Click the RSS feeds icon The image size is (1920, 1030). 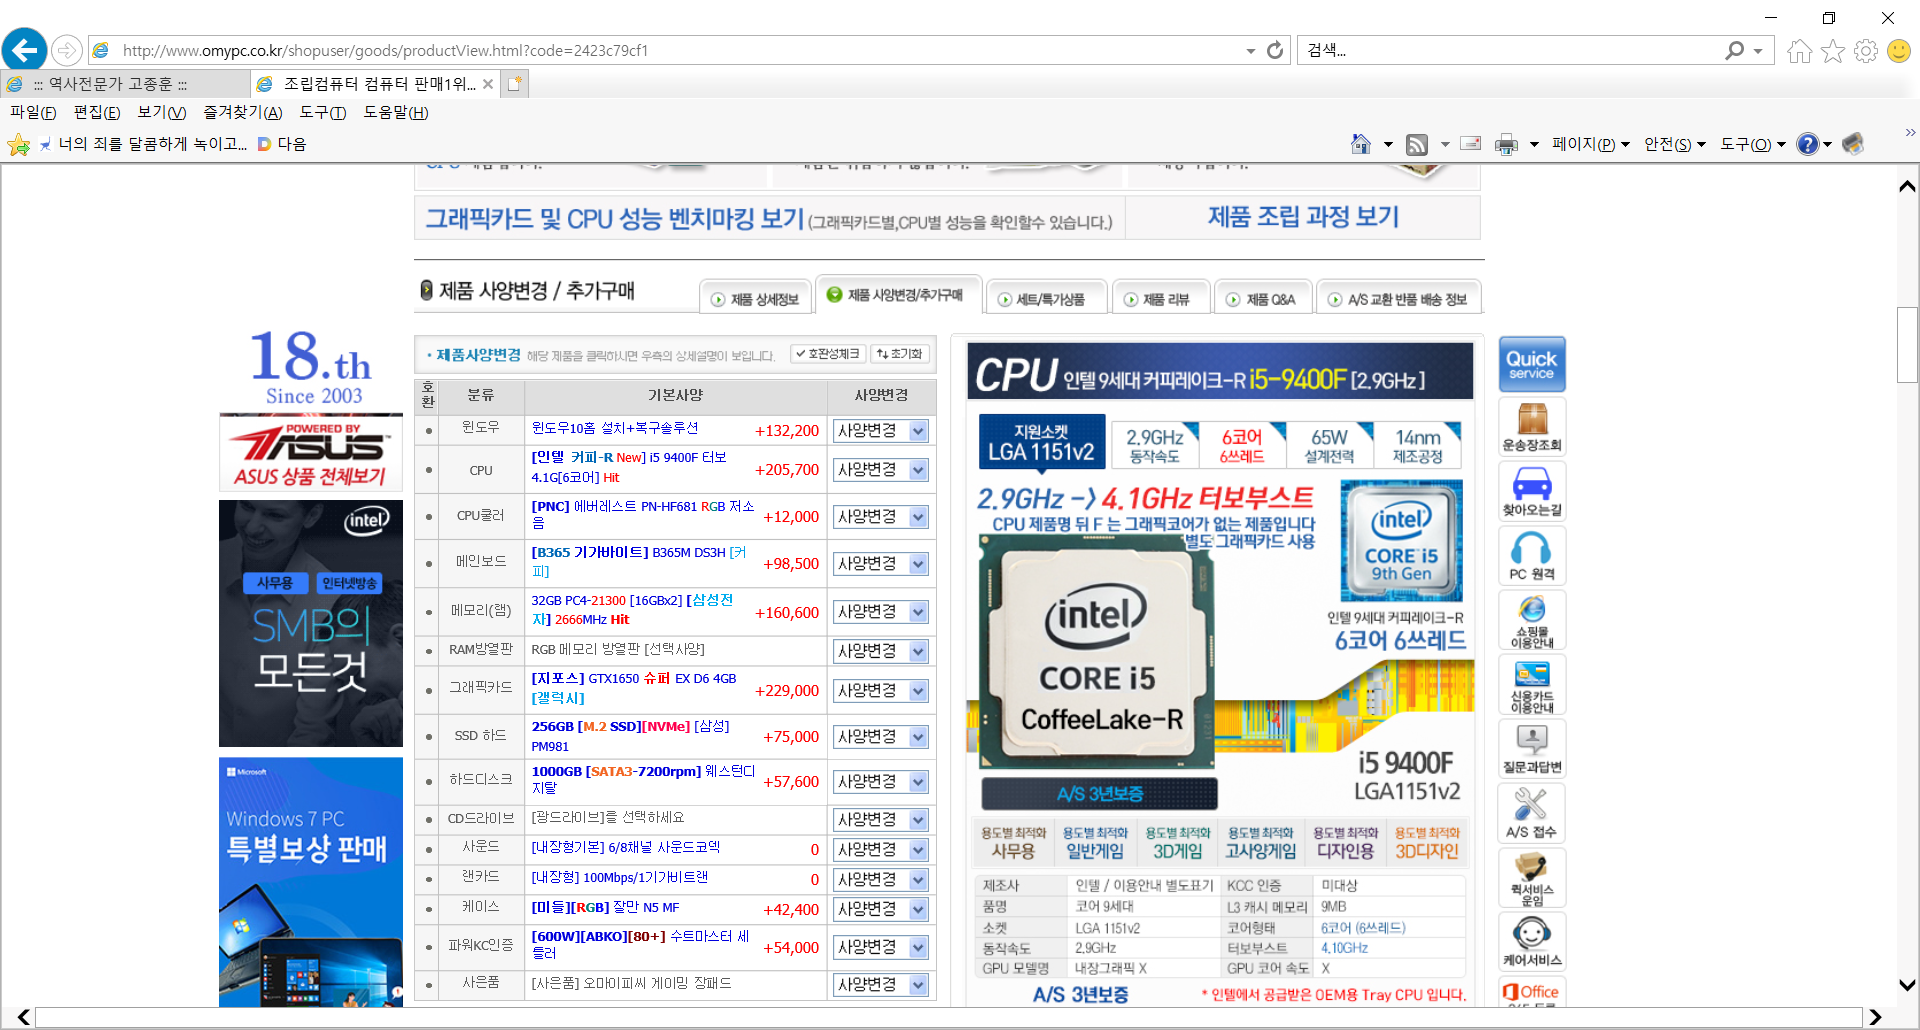pos(1417,145)
